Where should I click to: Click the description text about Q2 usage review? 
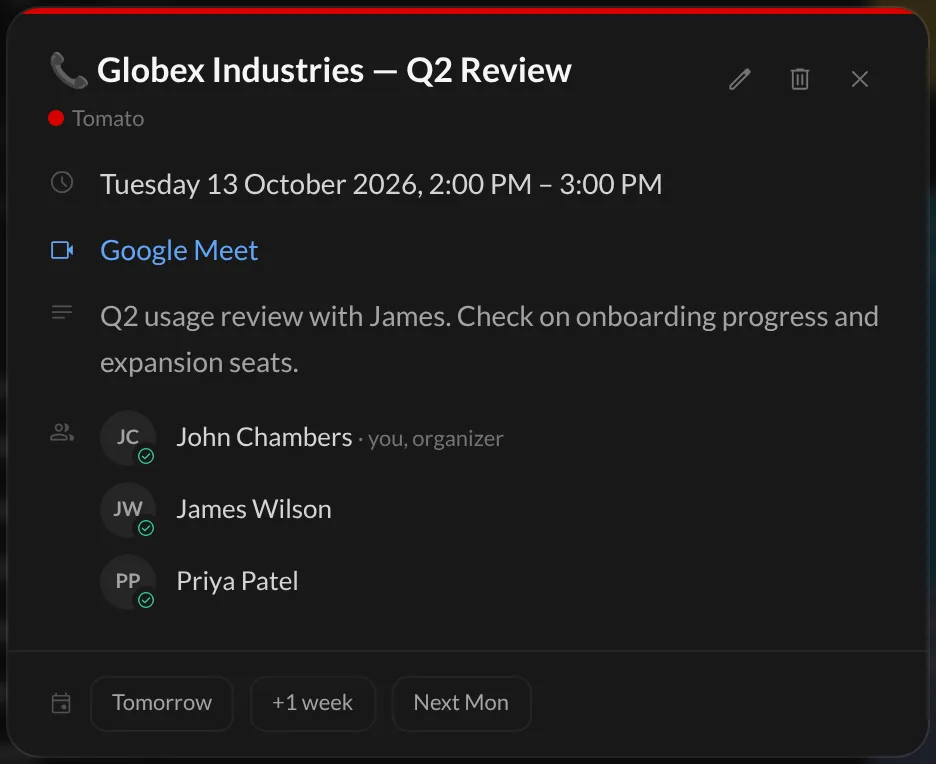[x=489, y=339]
